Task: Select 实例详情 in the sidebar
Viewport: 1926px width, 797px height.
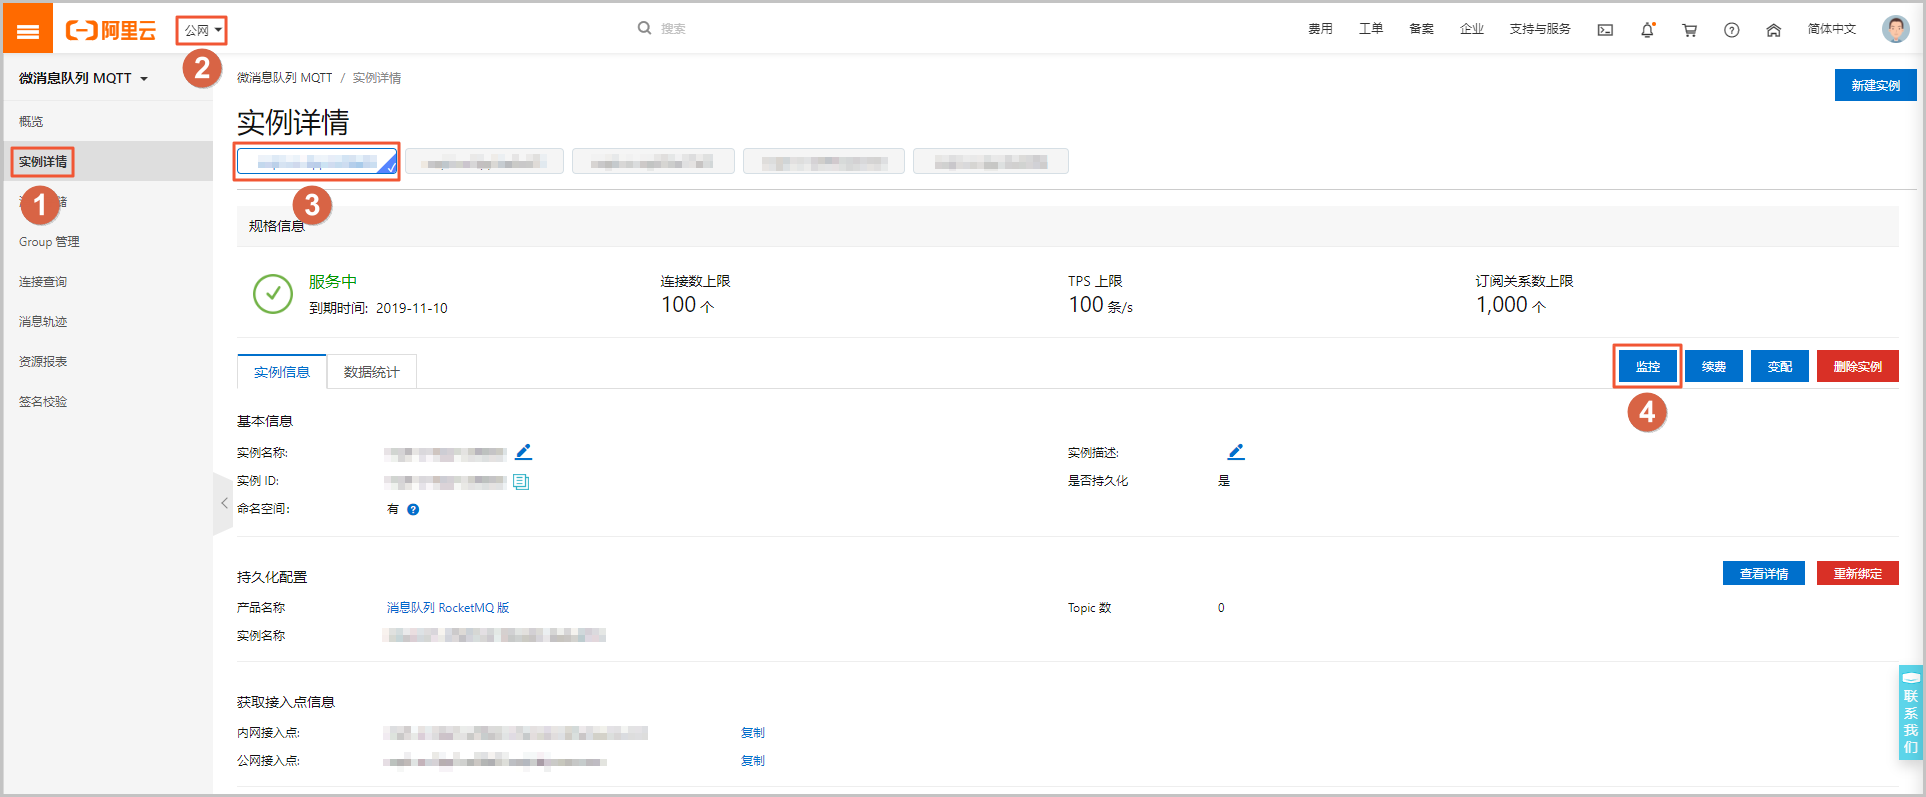Action: [43, 161]
